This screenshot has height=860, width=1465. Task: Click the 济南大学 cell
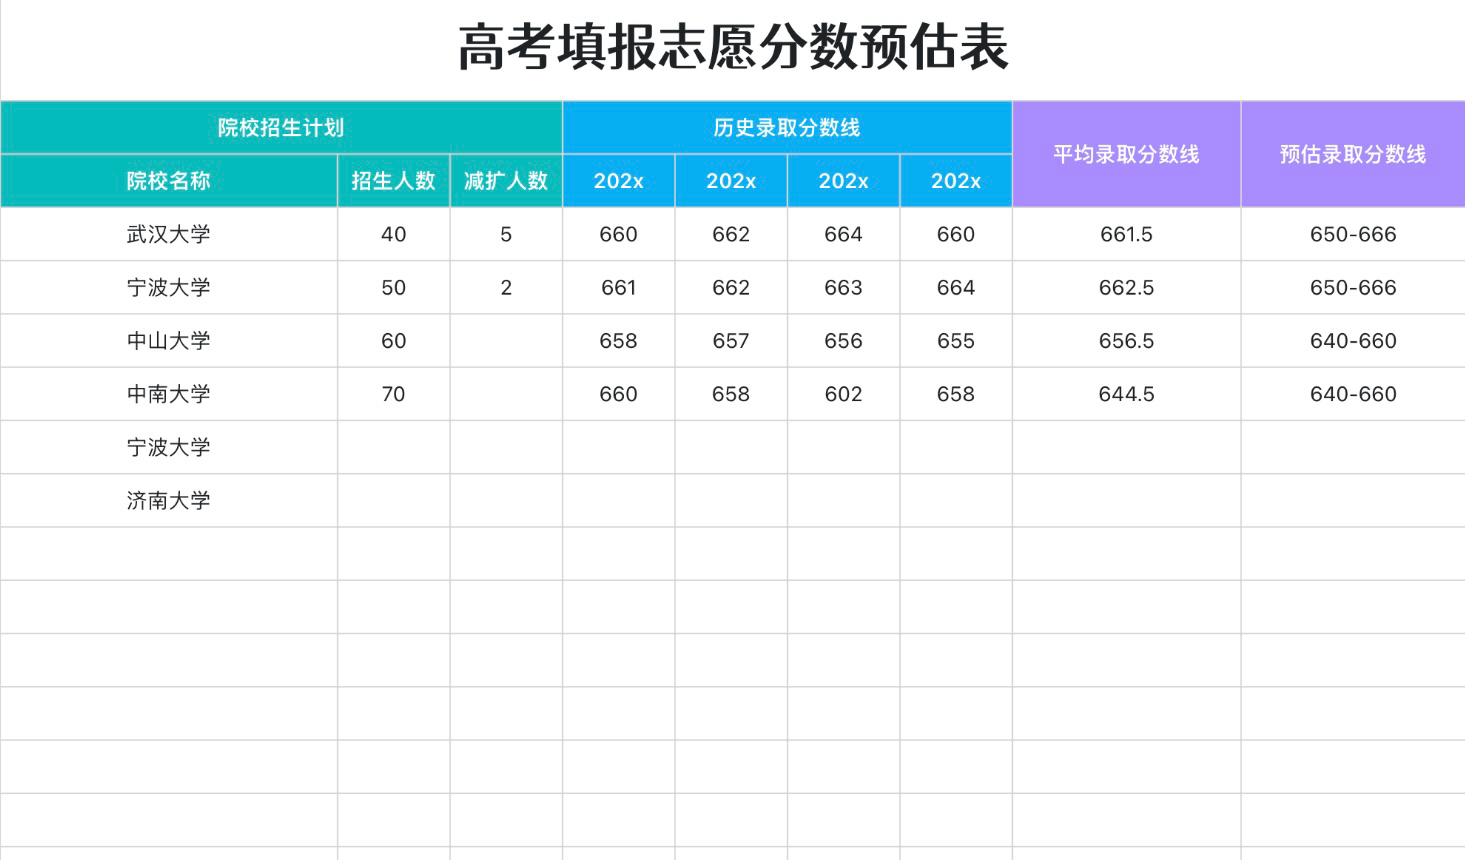169,501
